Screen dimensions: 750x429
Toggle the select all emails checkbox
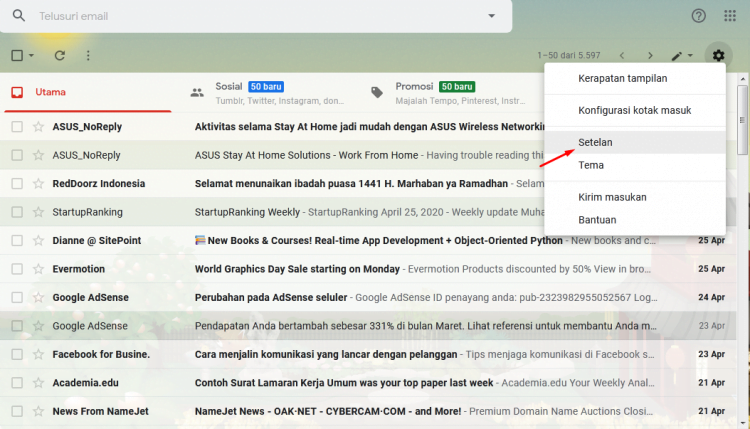(17, 55)
